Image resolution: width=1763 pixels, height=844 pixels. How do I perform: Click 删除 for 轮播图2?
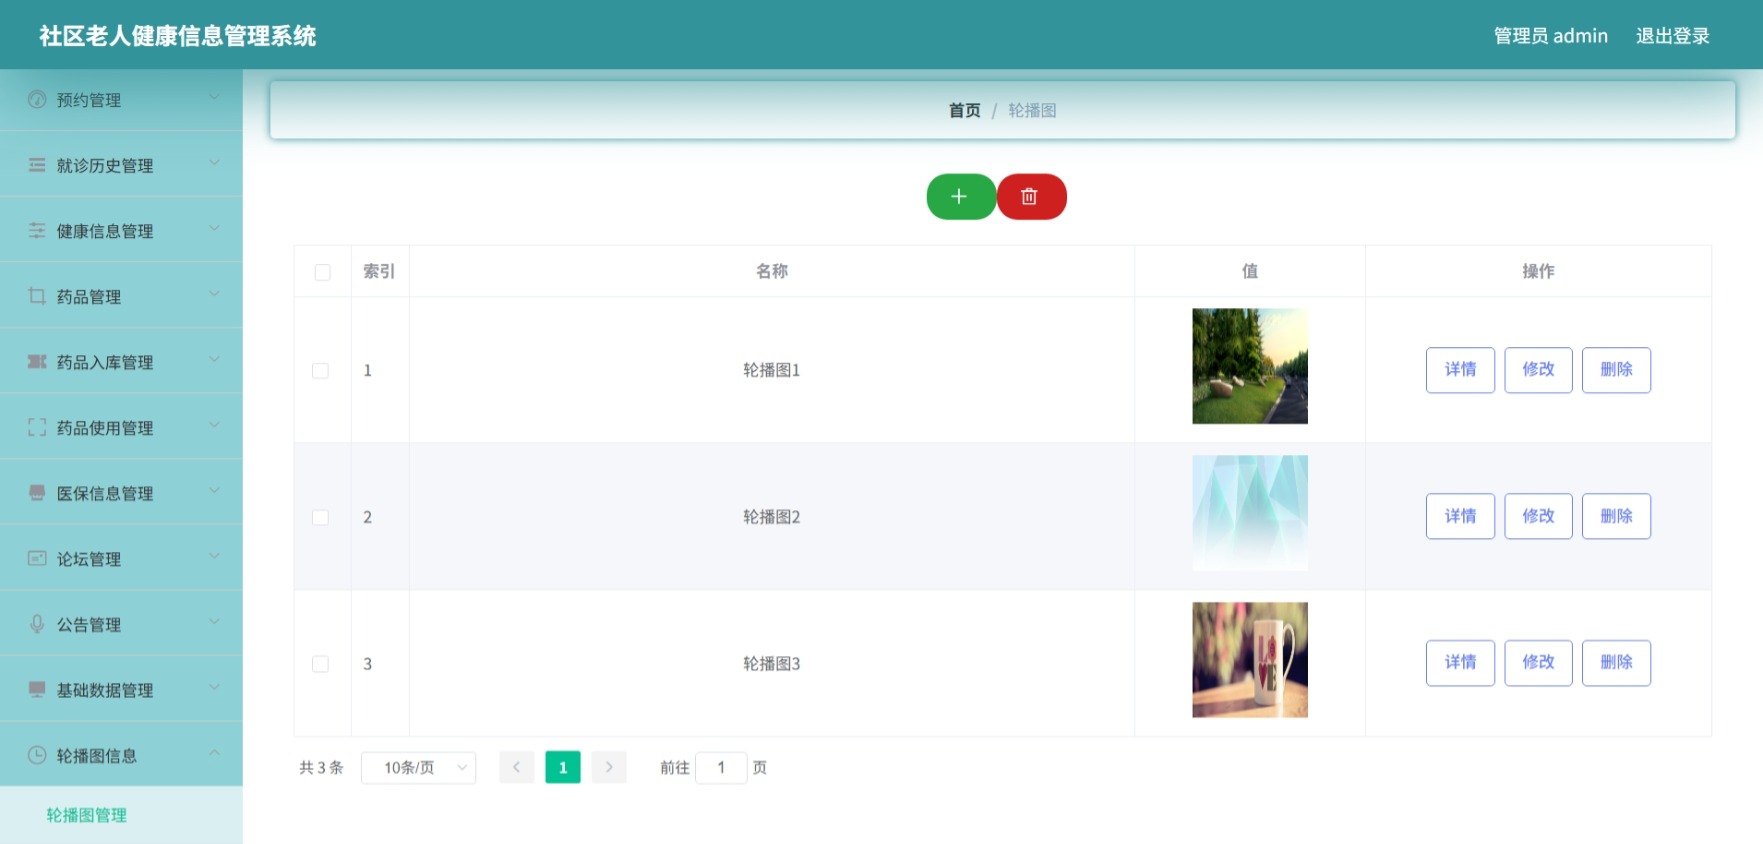coord(1616,516)
